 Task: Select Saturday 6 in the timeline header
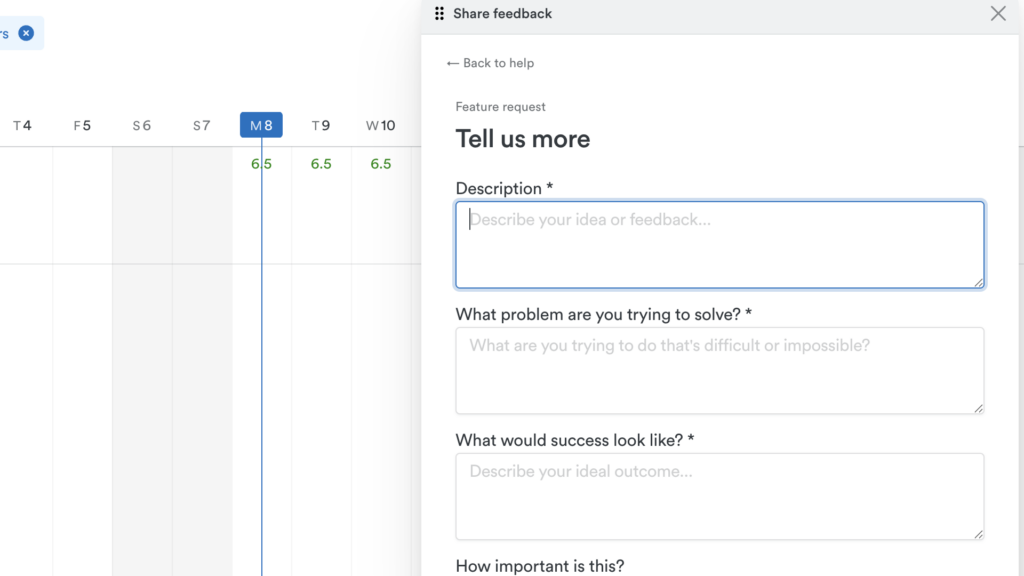click(x=142, y=125)
